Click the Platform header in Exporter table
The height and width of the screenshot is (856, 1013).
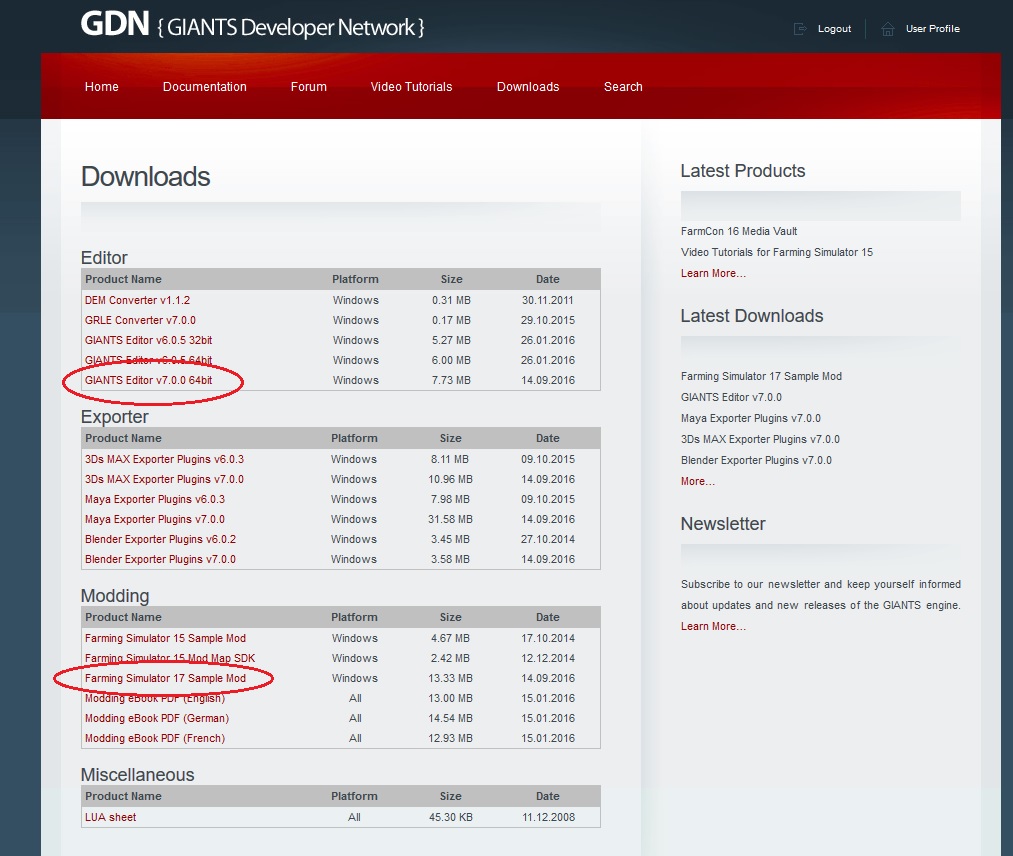354,438
